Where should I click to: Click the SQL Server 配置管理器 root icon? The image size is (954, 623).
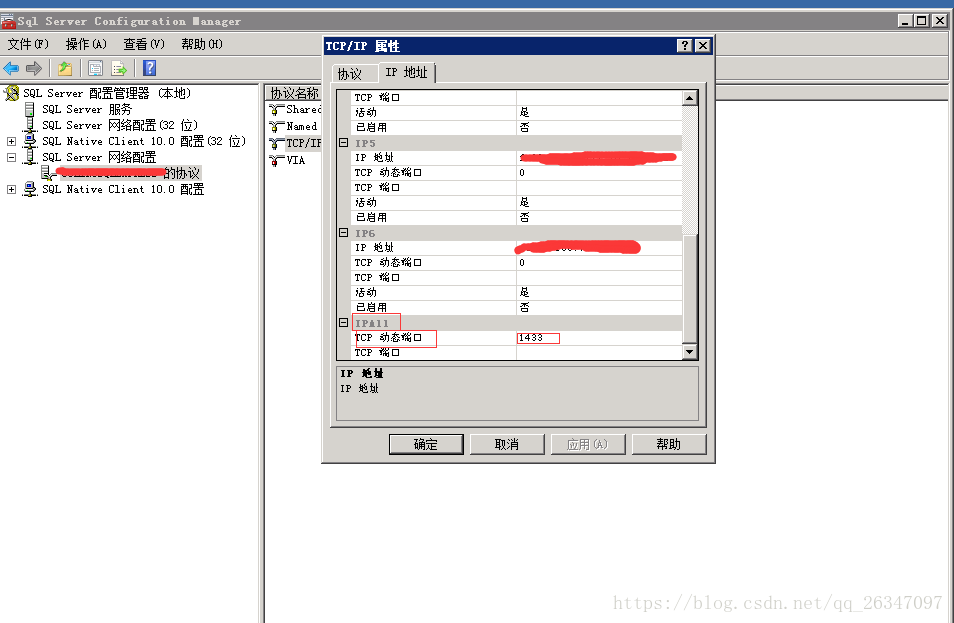point(12,93)
